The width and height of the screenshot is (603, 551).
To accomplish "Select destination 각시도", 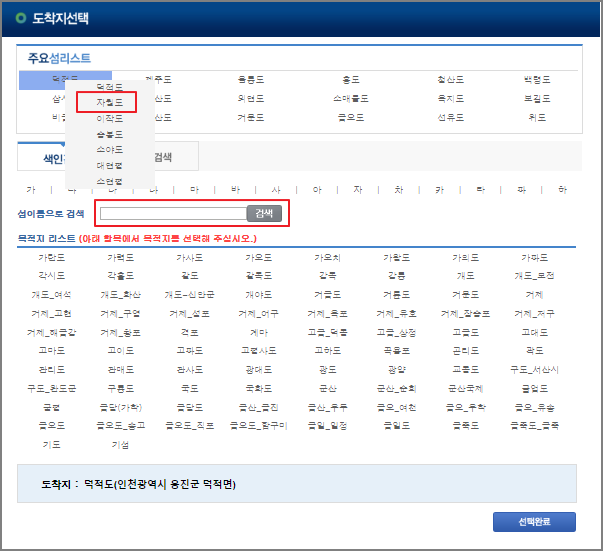I will (x=52, y=276).
